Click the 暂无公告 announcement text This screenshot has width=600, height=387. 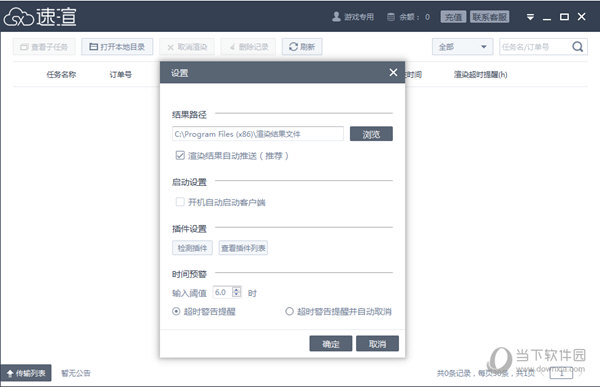76,373
